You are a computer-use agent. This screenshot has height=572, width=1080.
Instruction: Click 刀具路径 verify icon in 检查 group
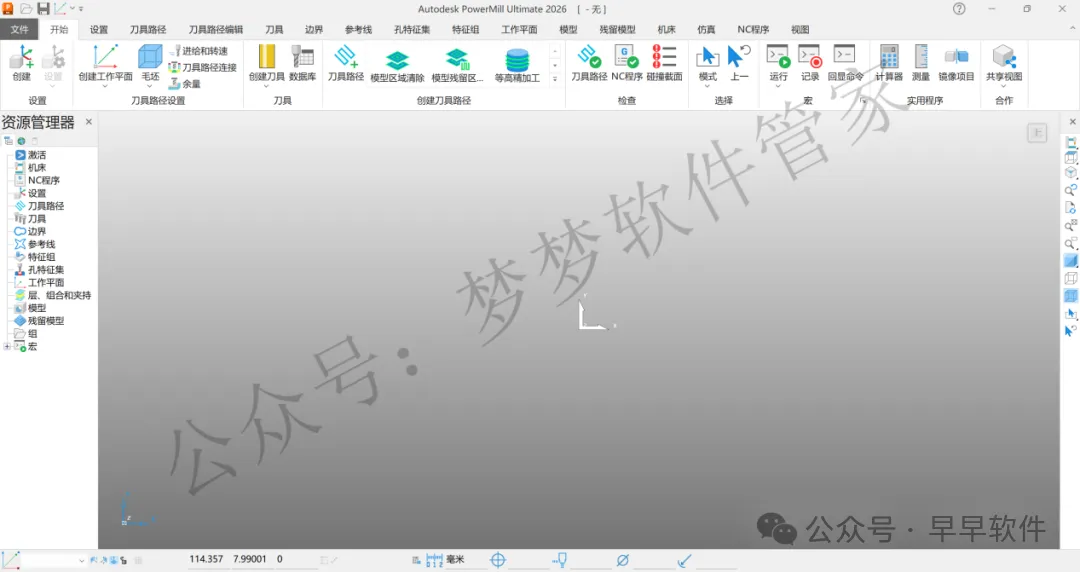tap(589, 63)
